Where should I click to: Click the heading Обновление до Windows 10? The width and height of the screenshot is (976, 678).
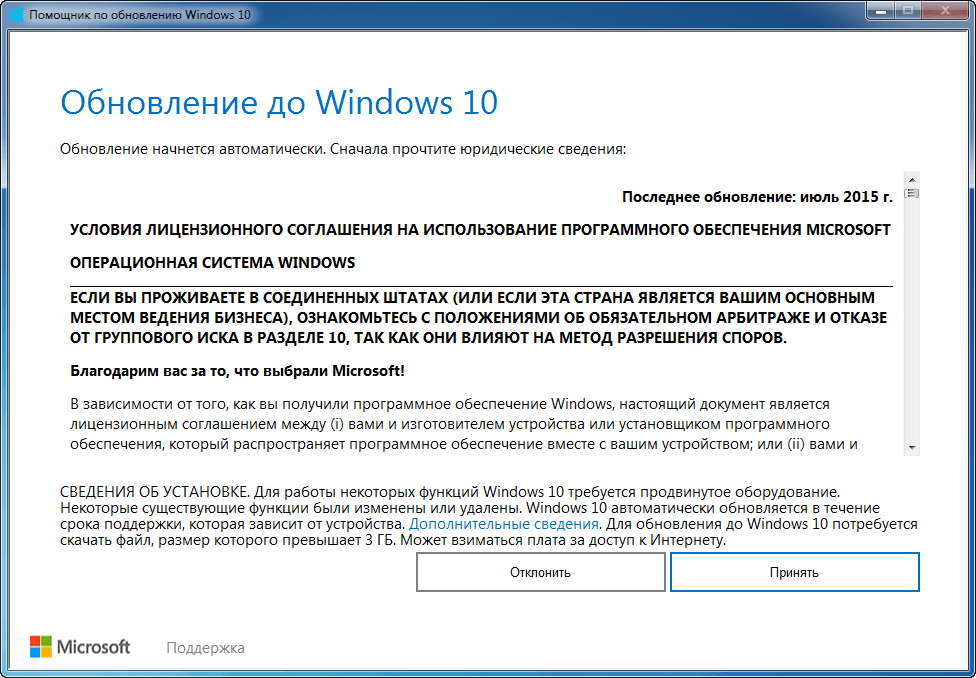coord(279,103)
